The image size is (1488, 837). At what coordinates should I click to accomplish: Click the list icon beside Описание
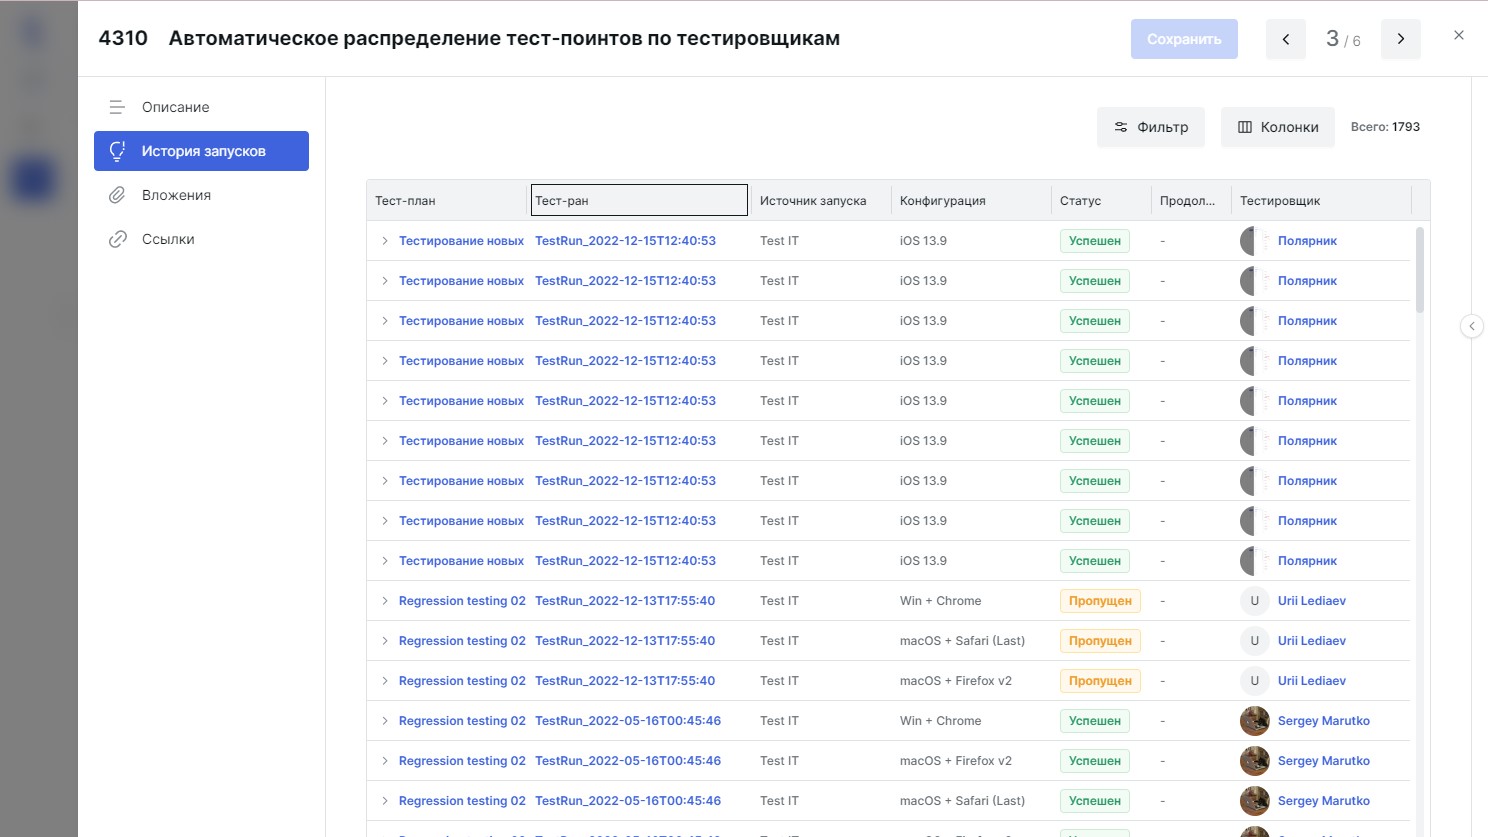tap(117, 107)
